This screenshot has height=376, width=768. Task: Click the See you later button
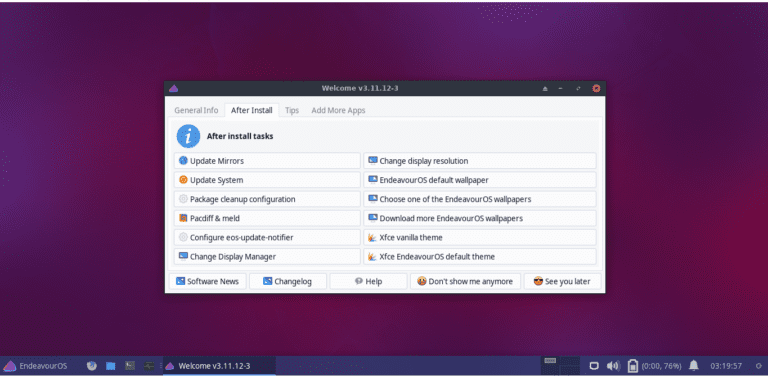(x=562, y=282)
